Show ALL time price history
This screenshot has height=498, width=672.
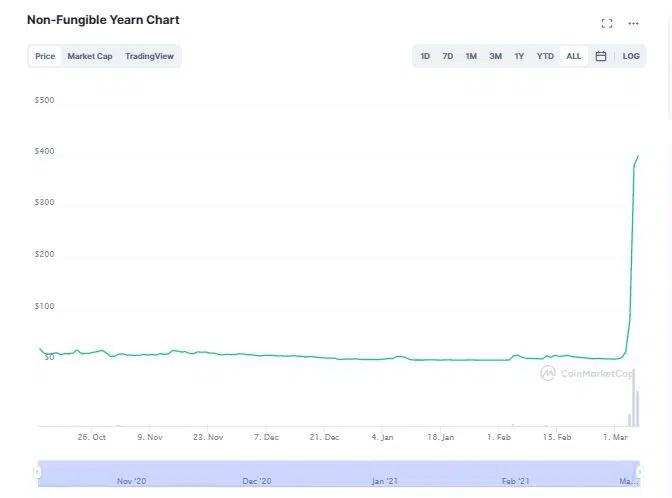point(573,56)
